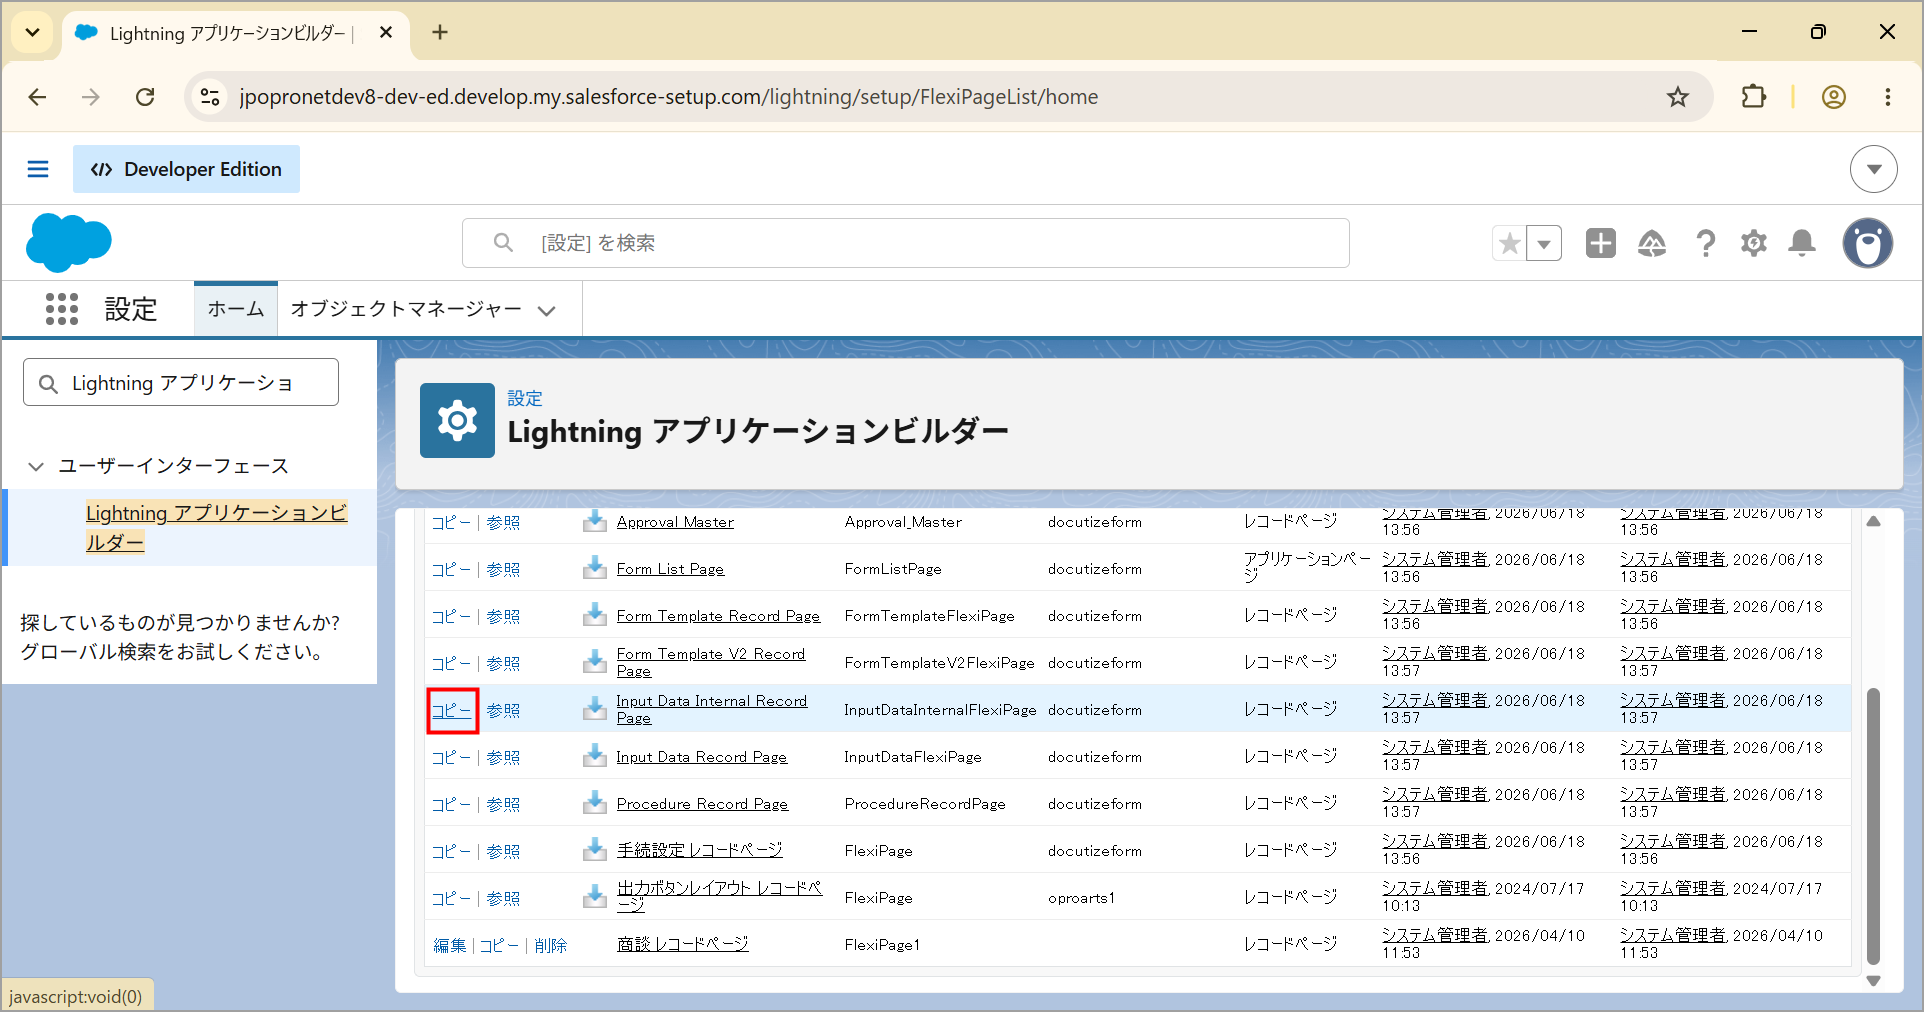Image resolution: width=1924 pixels, height=1012 pixels.
Task: Open the user profile avatar
Action: [1868, 243]
